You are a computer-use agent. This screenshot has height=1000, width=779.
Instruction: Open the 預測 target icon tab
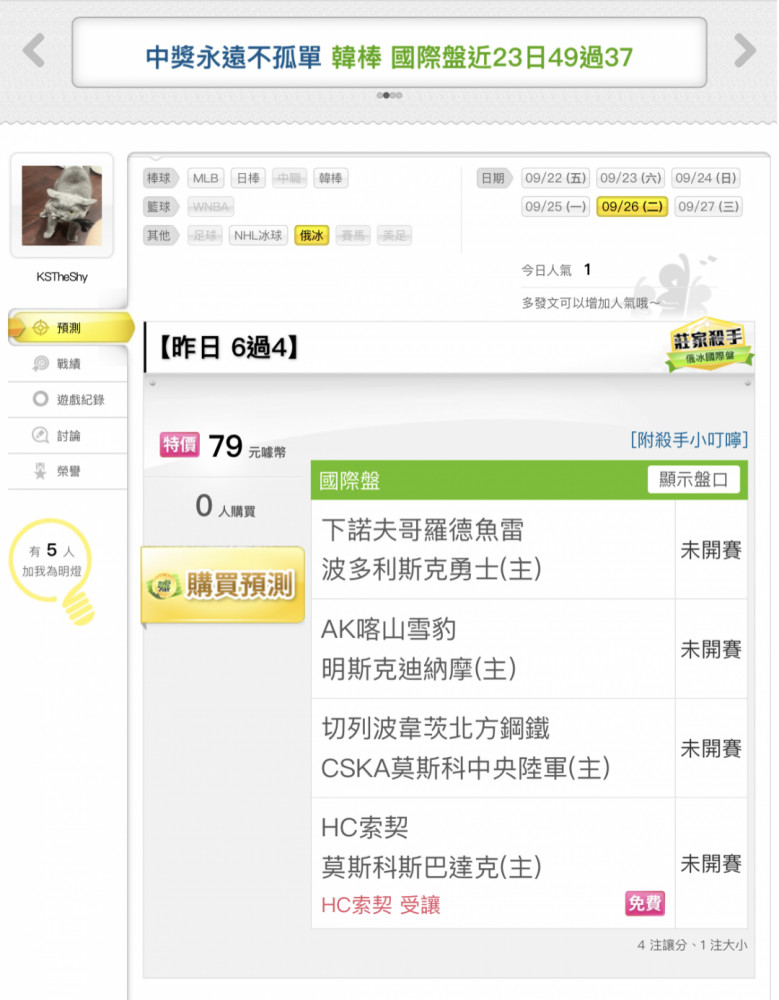click(70, 328)
